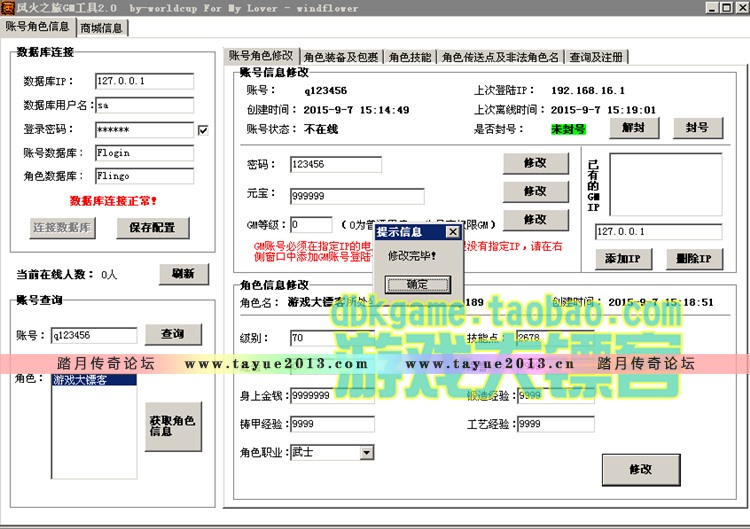This screenshot has height=529, width=750.
Task: Click 修改 button next to GM等级
Action: (536, 220)
